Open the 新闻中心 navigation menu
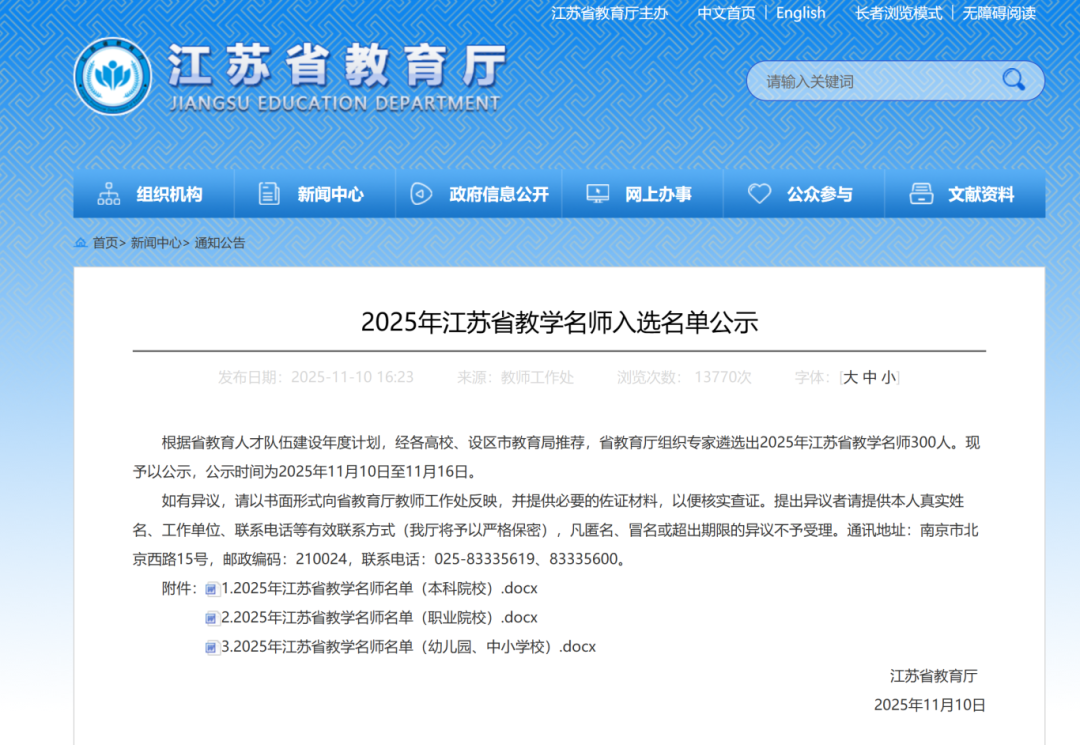 point(330,194)
